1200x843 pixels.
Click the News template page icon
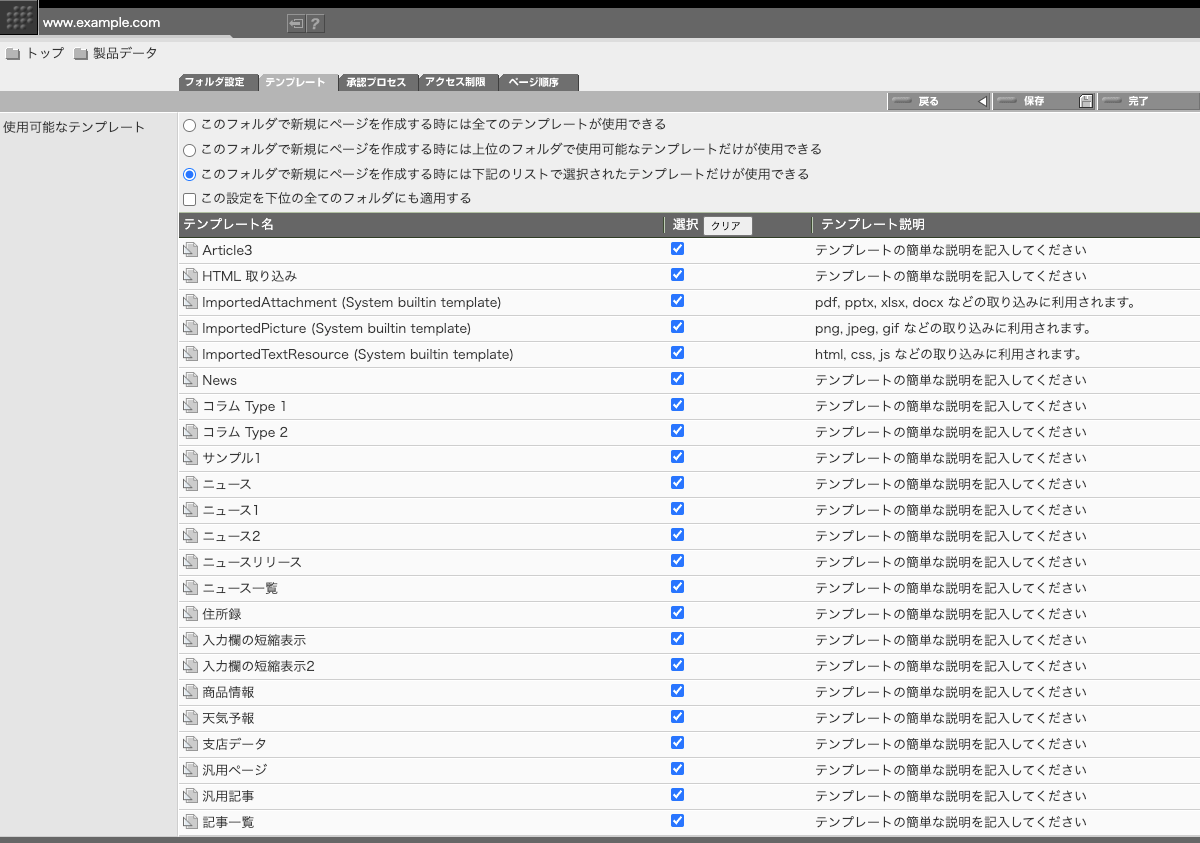tap(191, 380)
